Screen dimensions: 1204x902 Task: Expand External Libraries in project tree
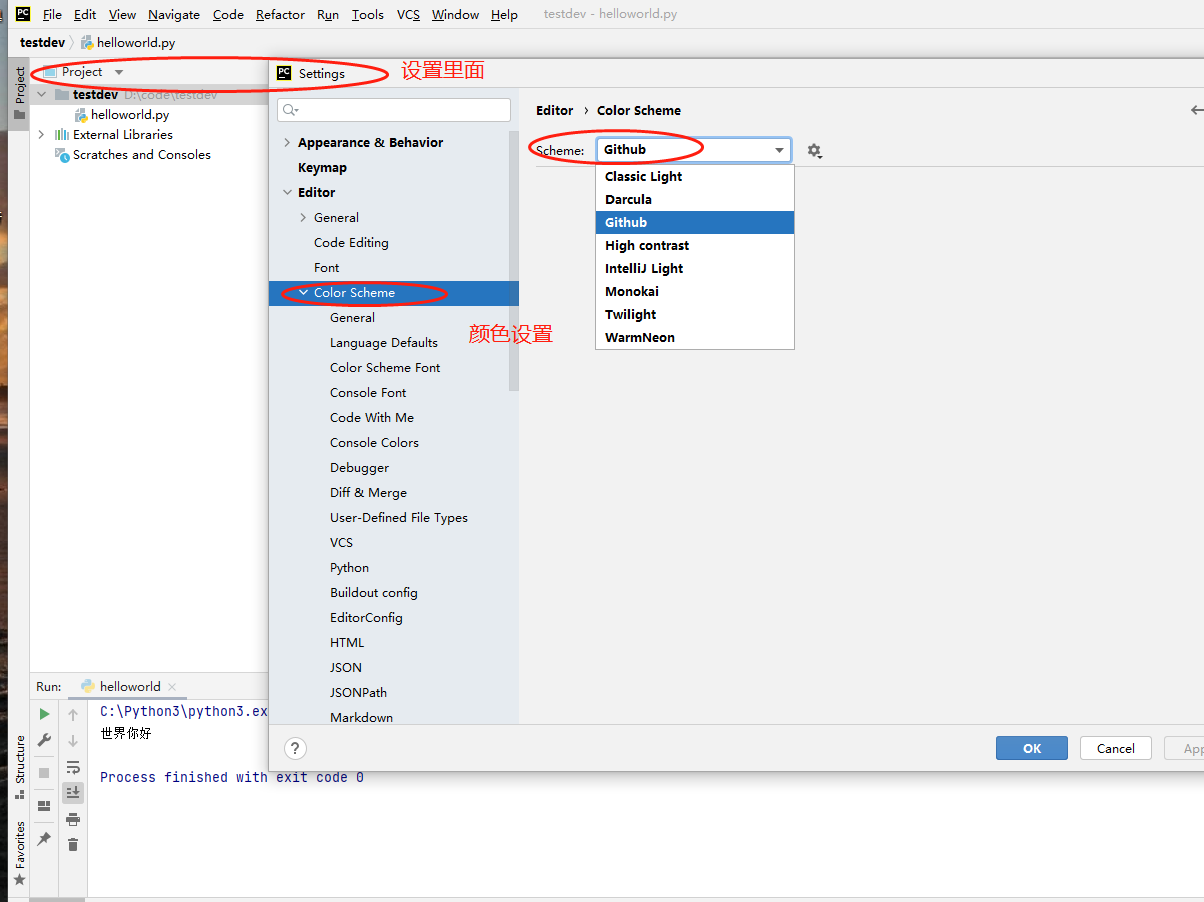click(41, 134)
